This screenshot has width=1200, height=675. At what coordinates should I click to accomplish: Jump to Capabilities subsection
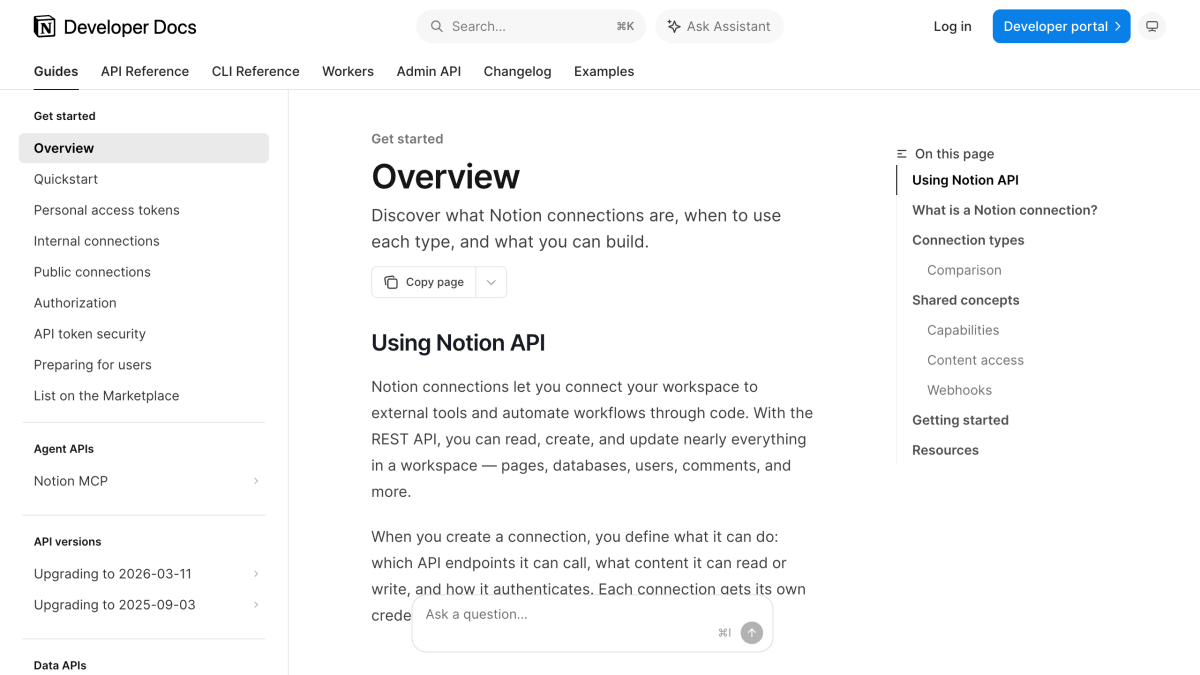(963, 330)
